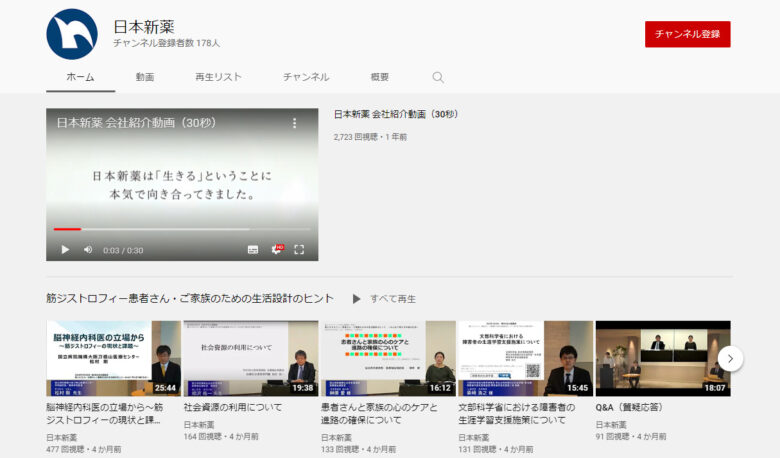
Task: Mute the video with the speaker icon
Action: [88, 250]
